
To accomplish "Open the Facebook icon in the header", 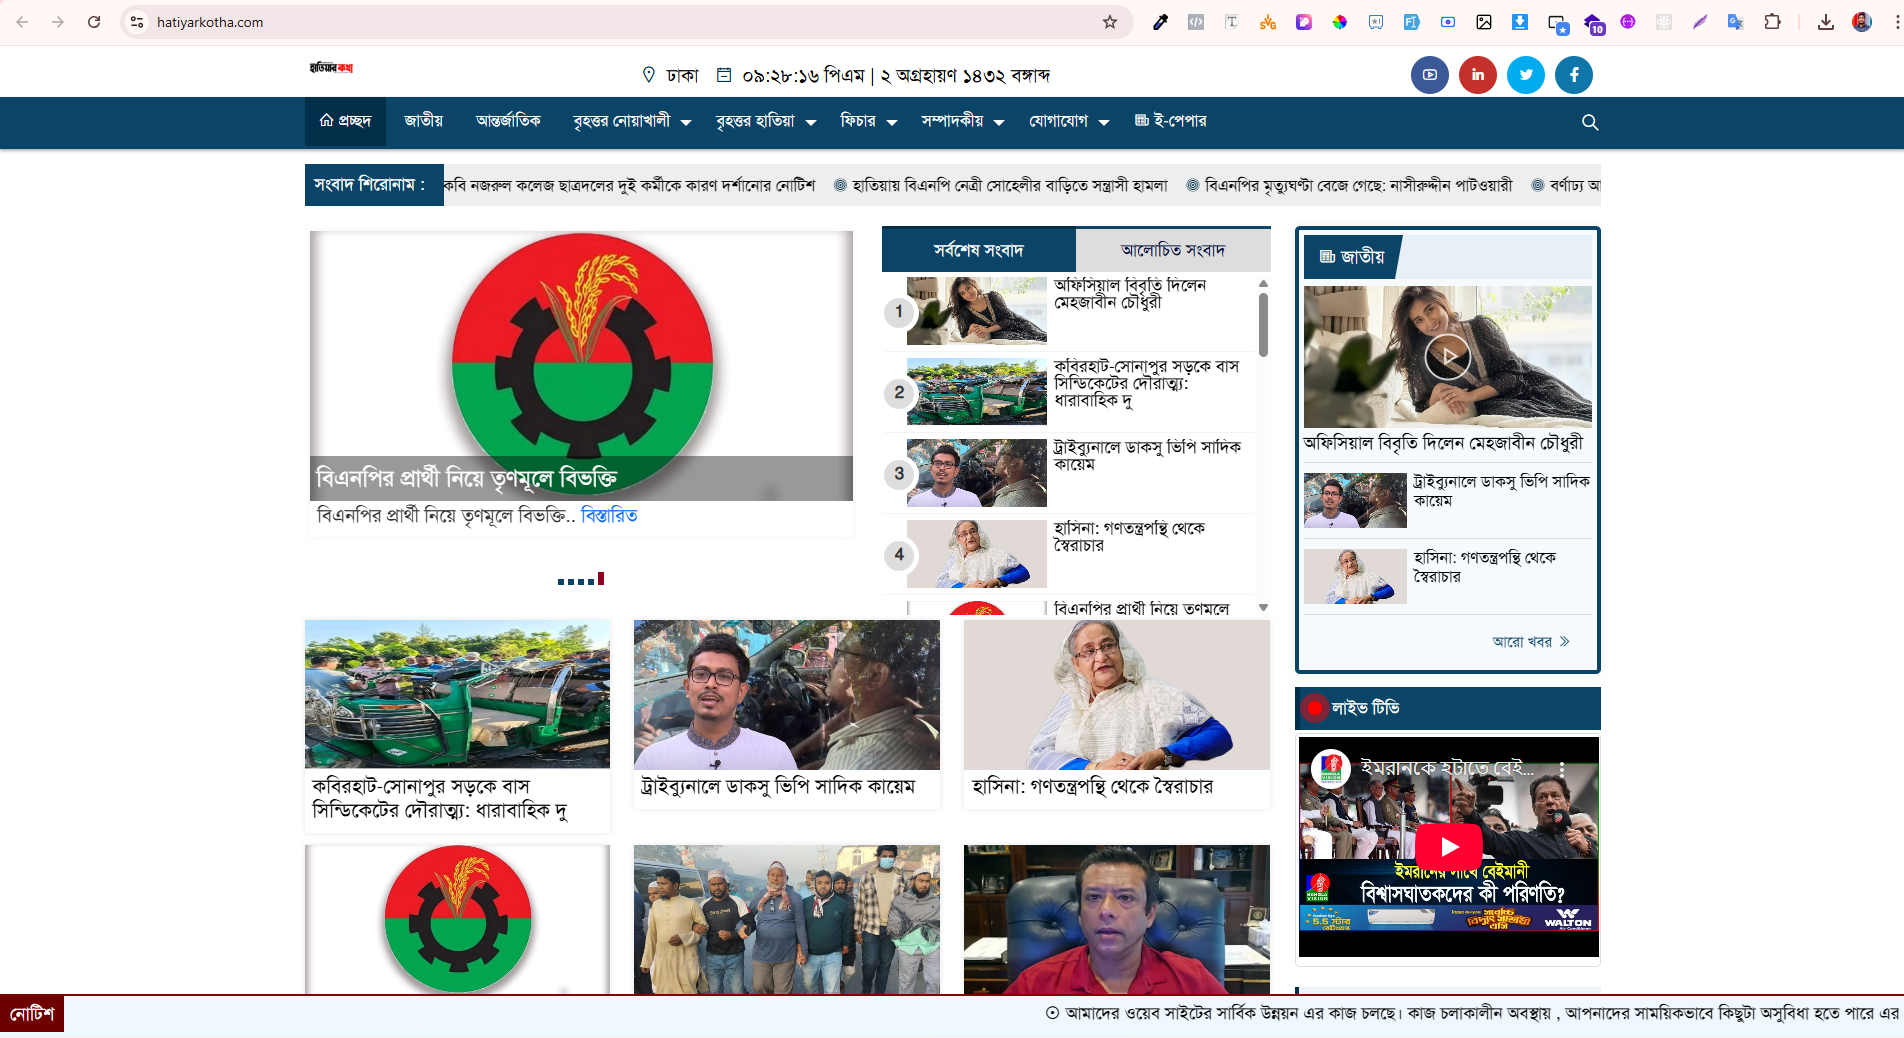I will coord(1573,75).
